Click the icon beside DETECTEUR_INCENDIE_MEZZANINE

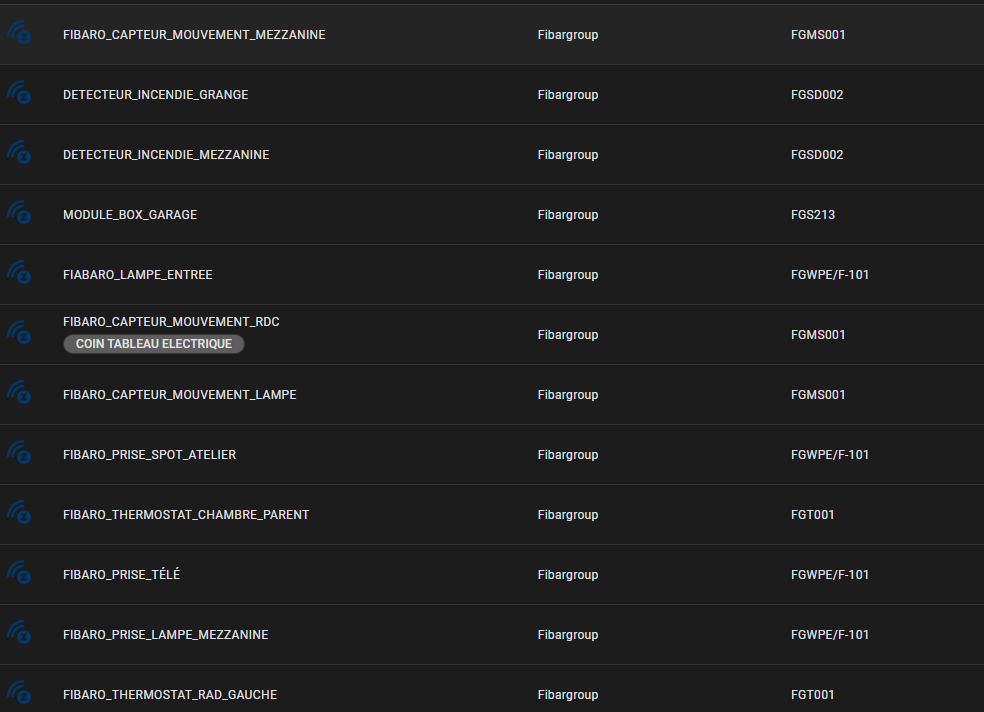point(19,153)
